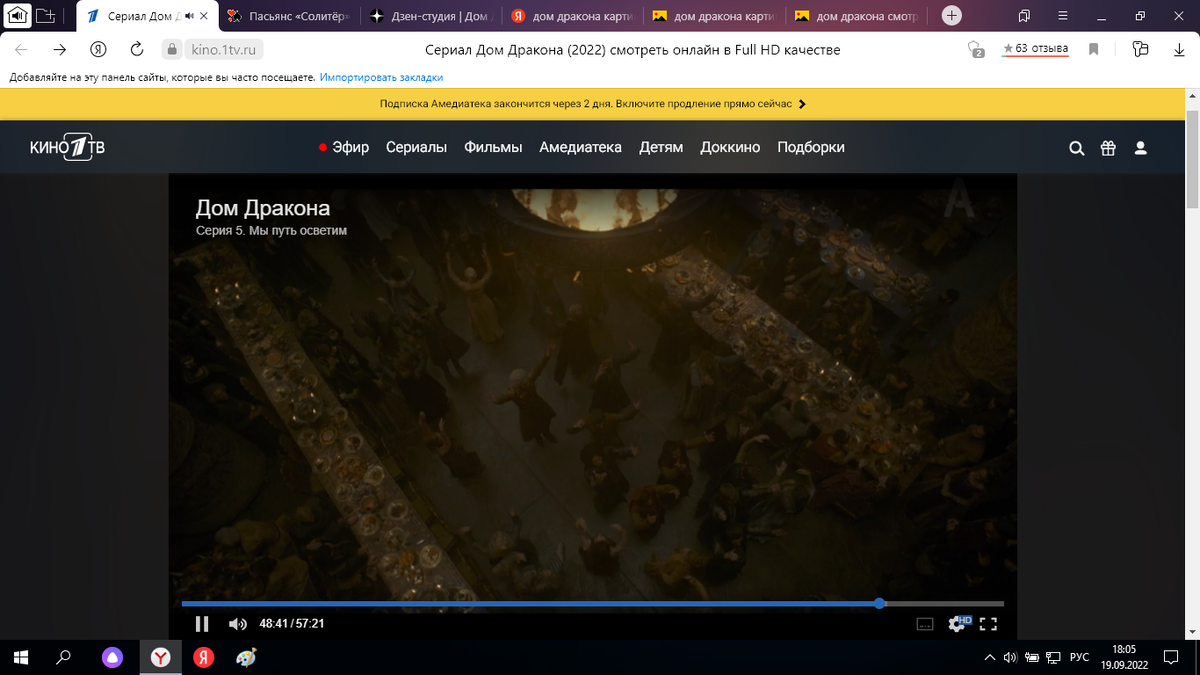1200x675 pixels.
Task: Open the taskbar clock and date
Action: click(x=1124, y=657)
